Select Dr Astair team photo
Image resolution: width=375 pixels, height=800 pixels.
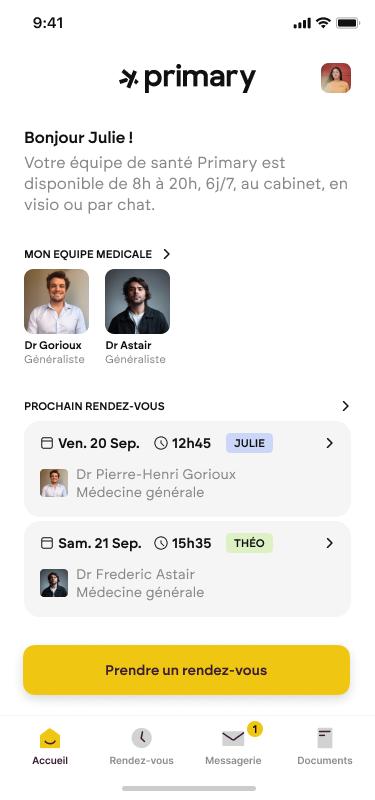click(138, 302)
